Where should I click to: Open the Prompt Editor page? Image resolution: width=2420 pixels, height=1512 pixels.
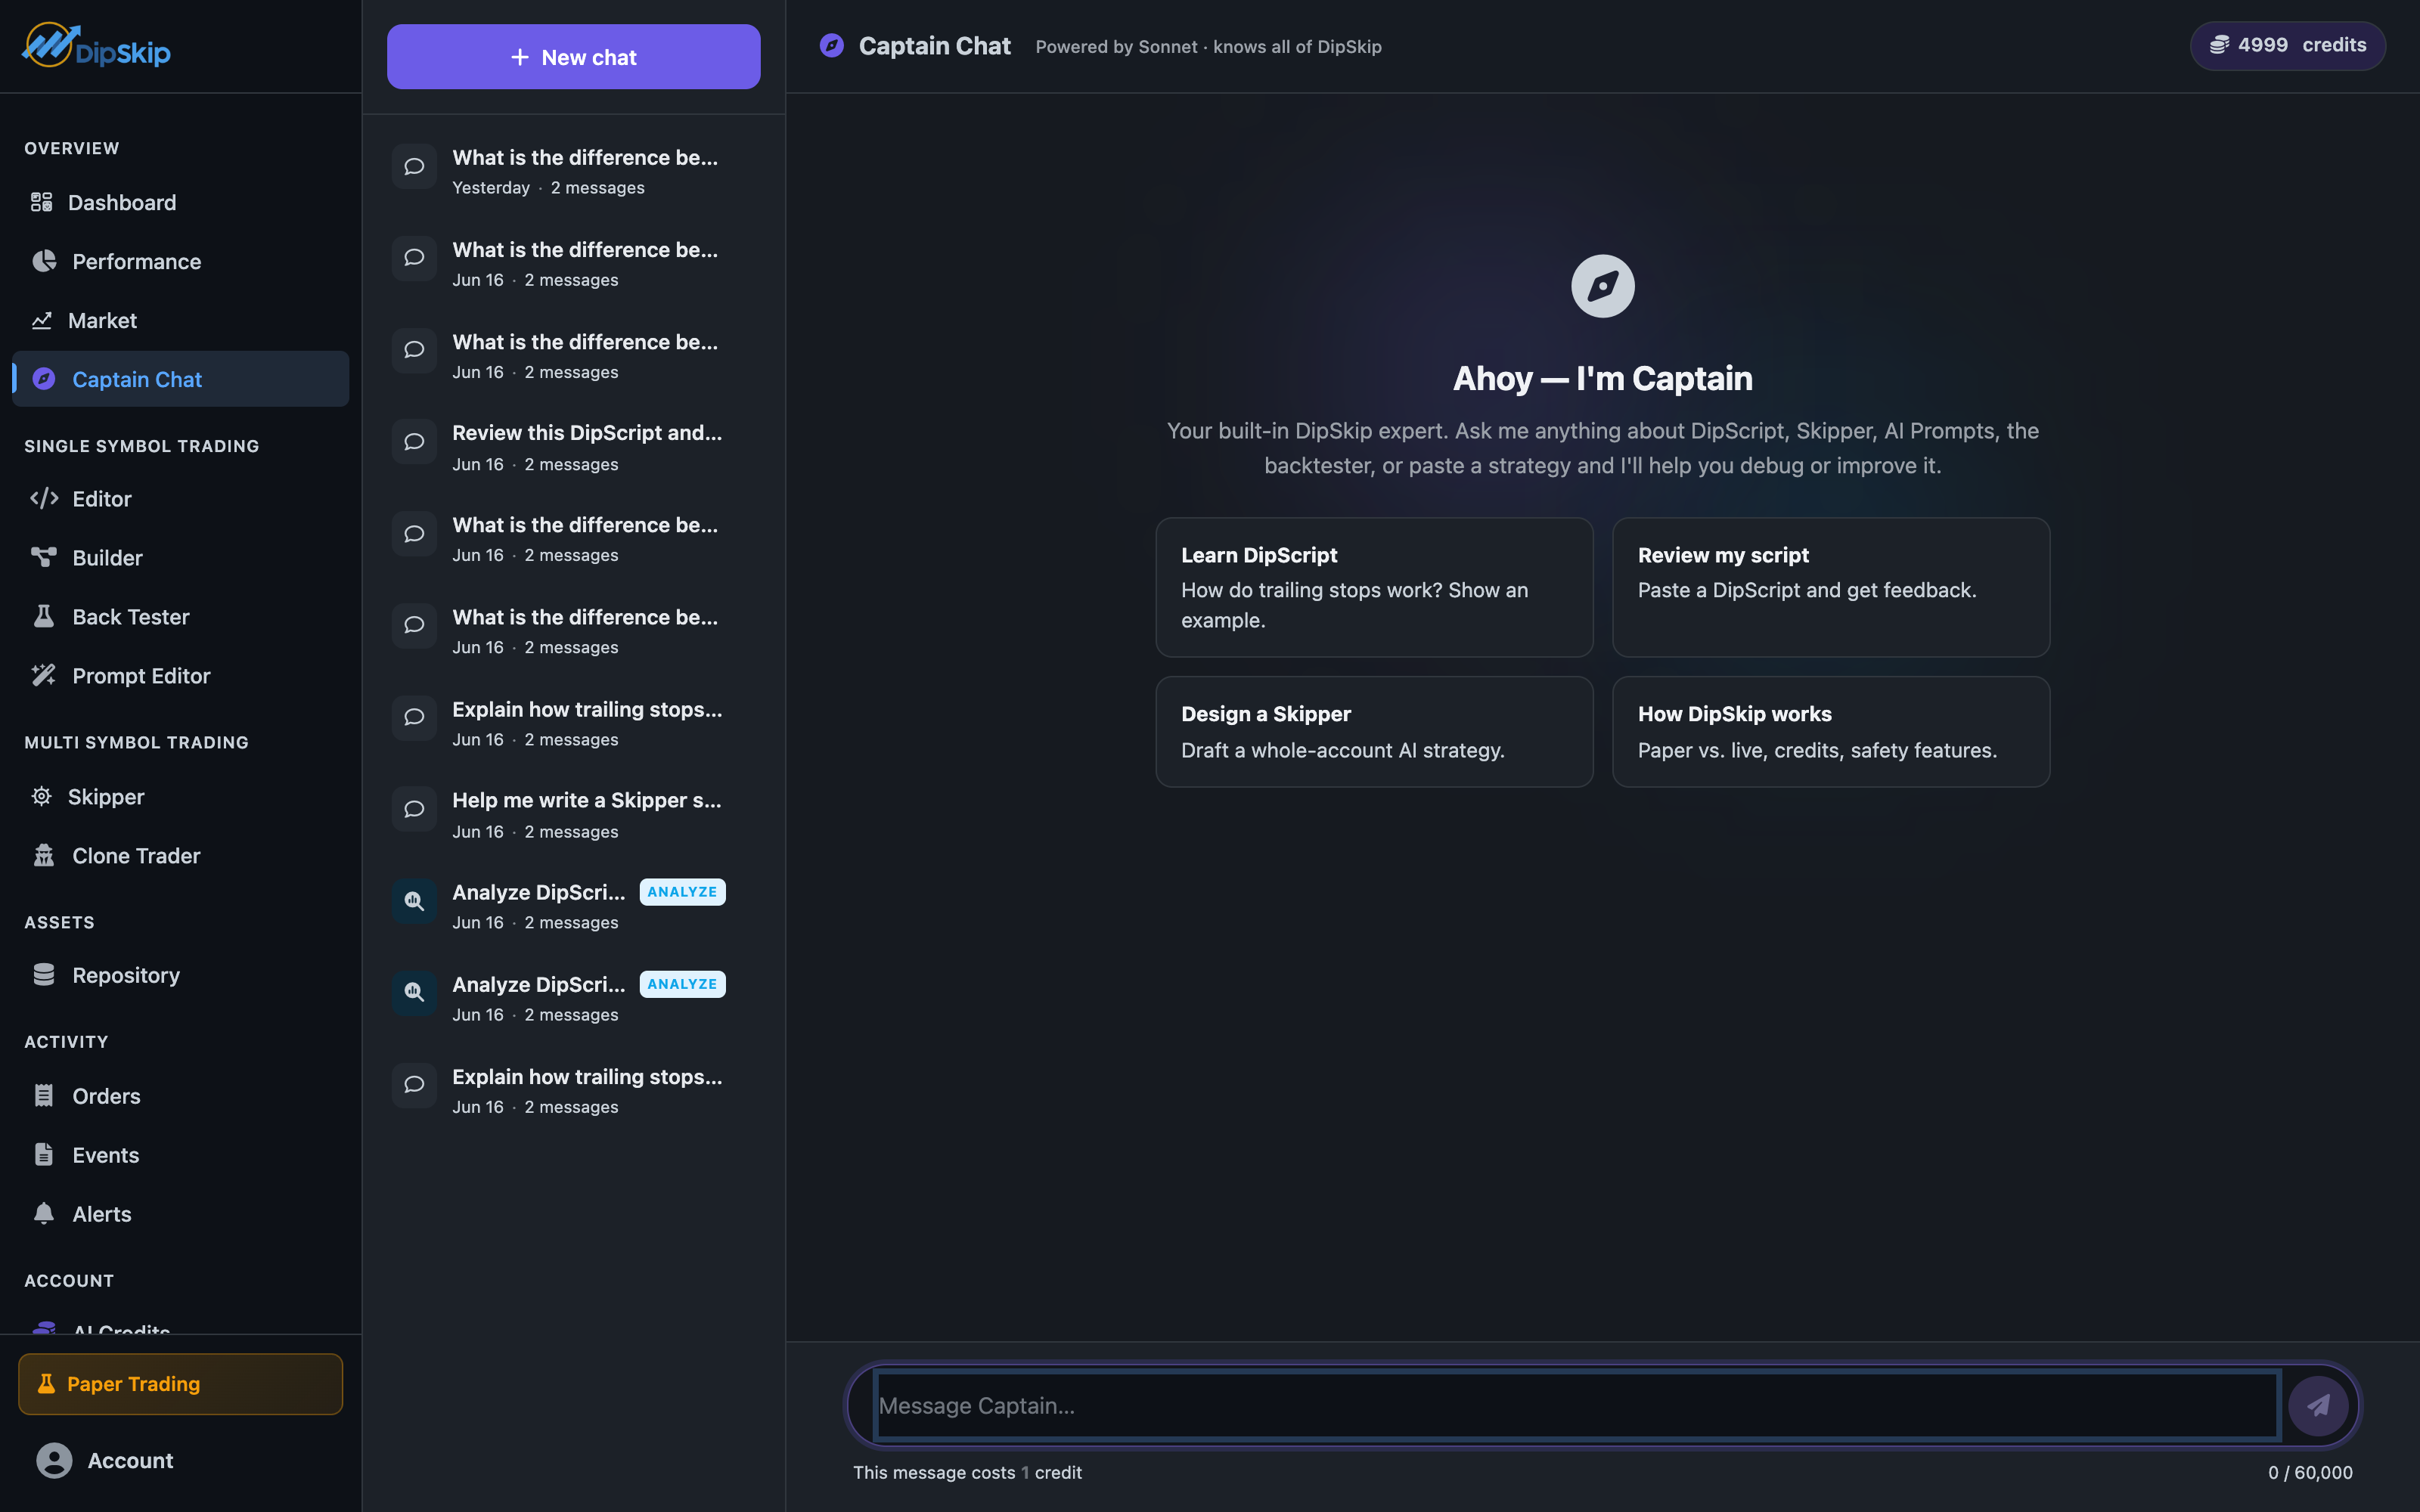click(180, 676)
